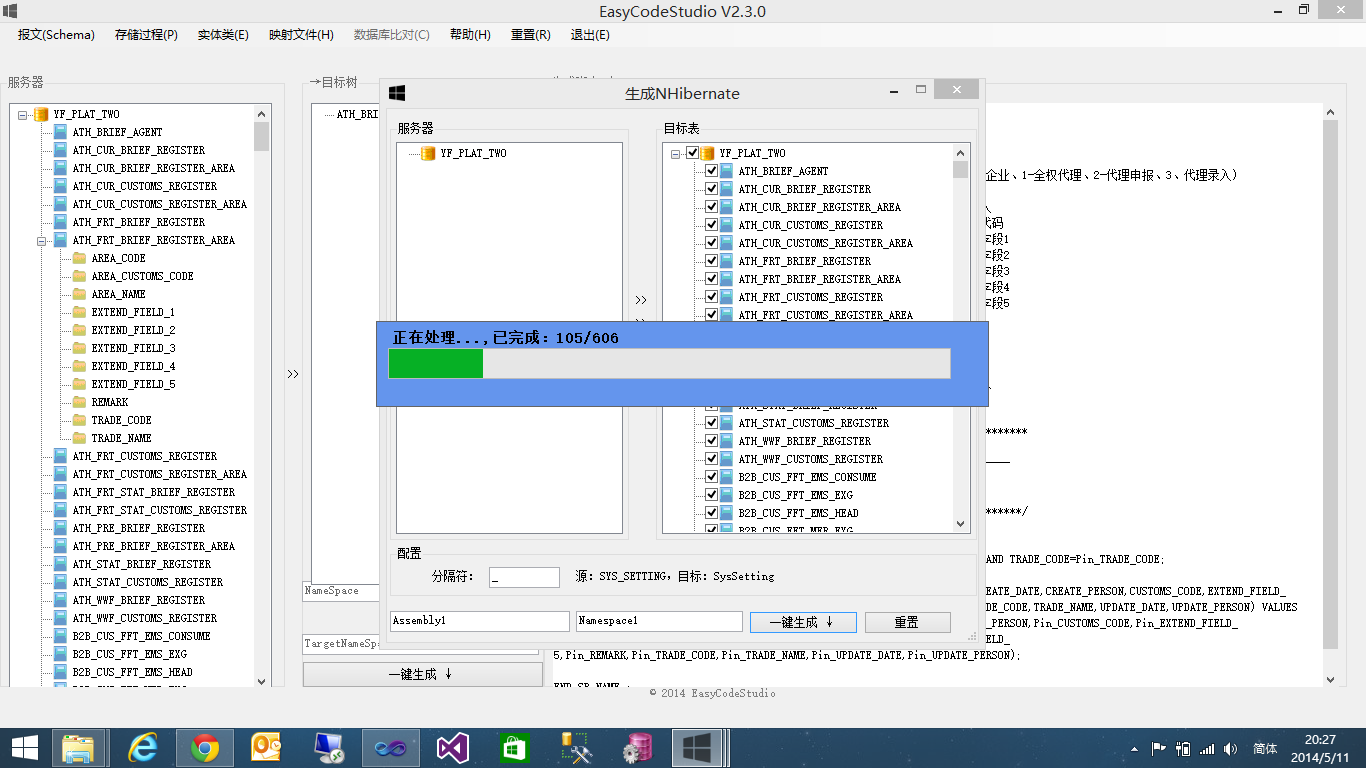The height and width of the screenshot is (768, 1366).
Task: Uncheck ATH_CUR_CUSTOMS_REGISTER in the target table list
Action: [712, 225]
